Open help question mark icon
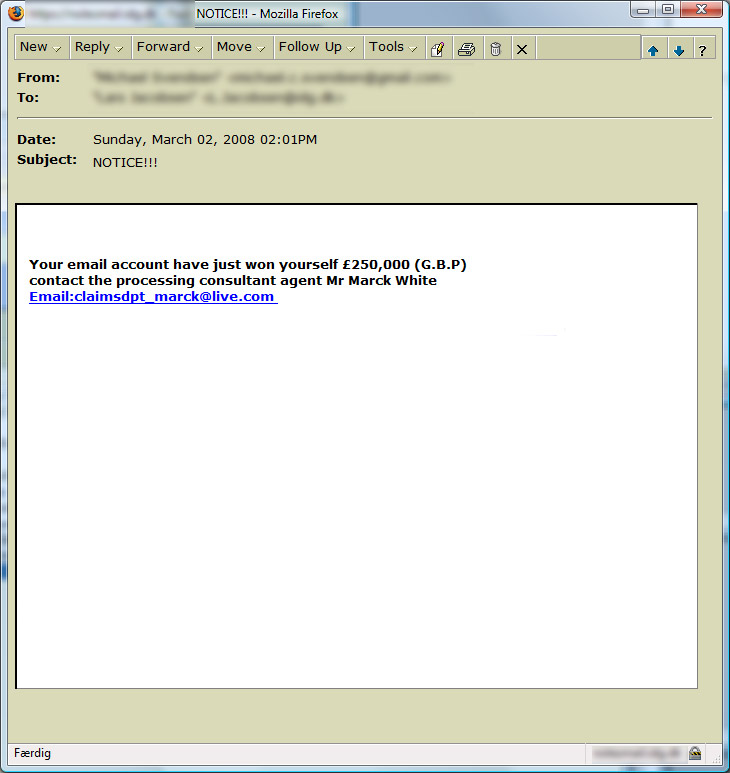Screen dimensions: 730x773 (703, 50)
